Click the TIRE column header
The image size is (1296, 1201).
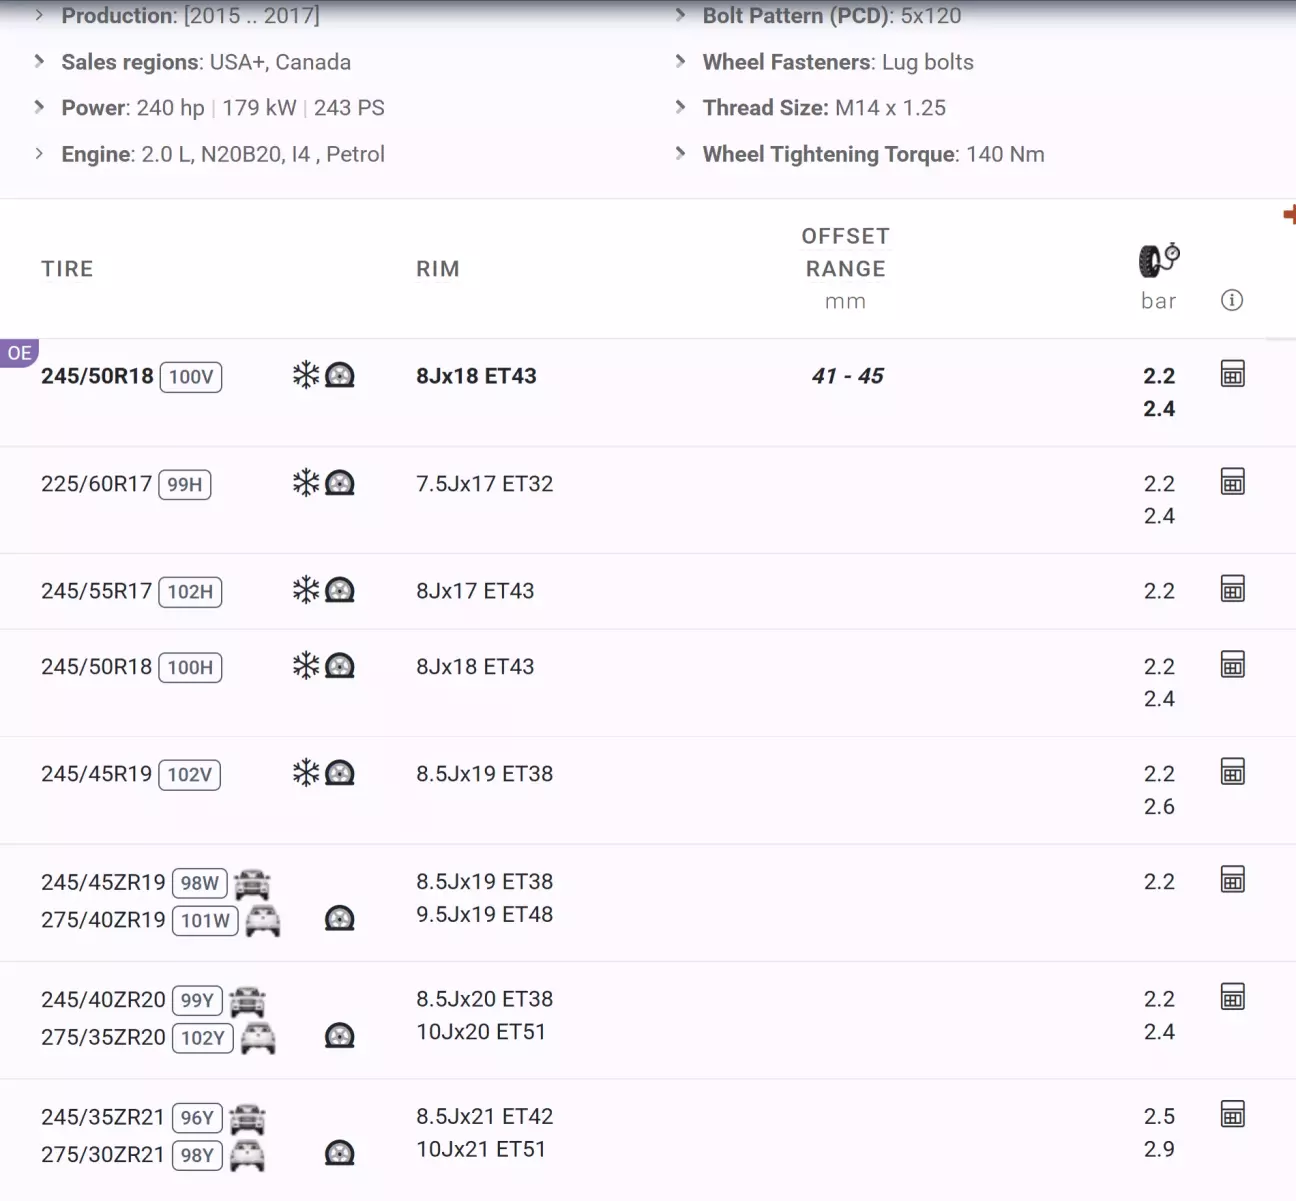pyautogui.click(x=67, y=269)
